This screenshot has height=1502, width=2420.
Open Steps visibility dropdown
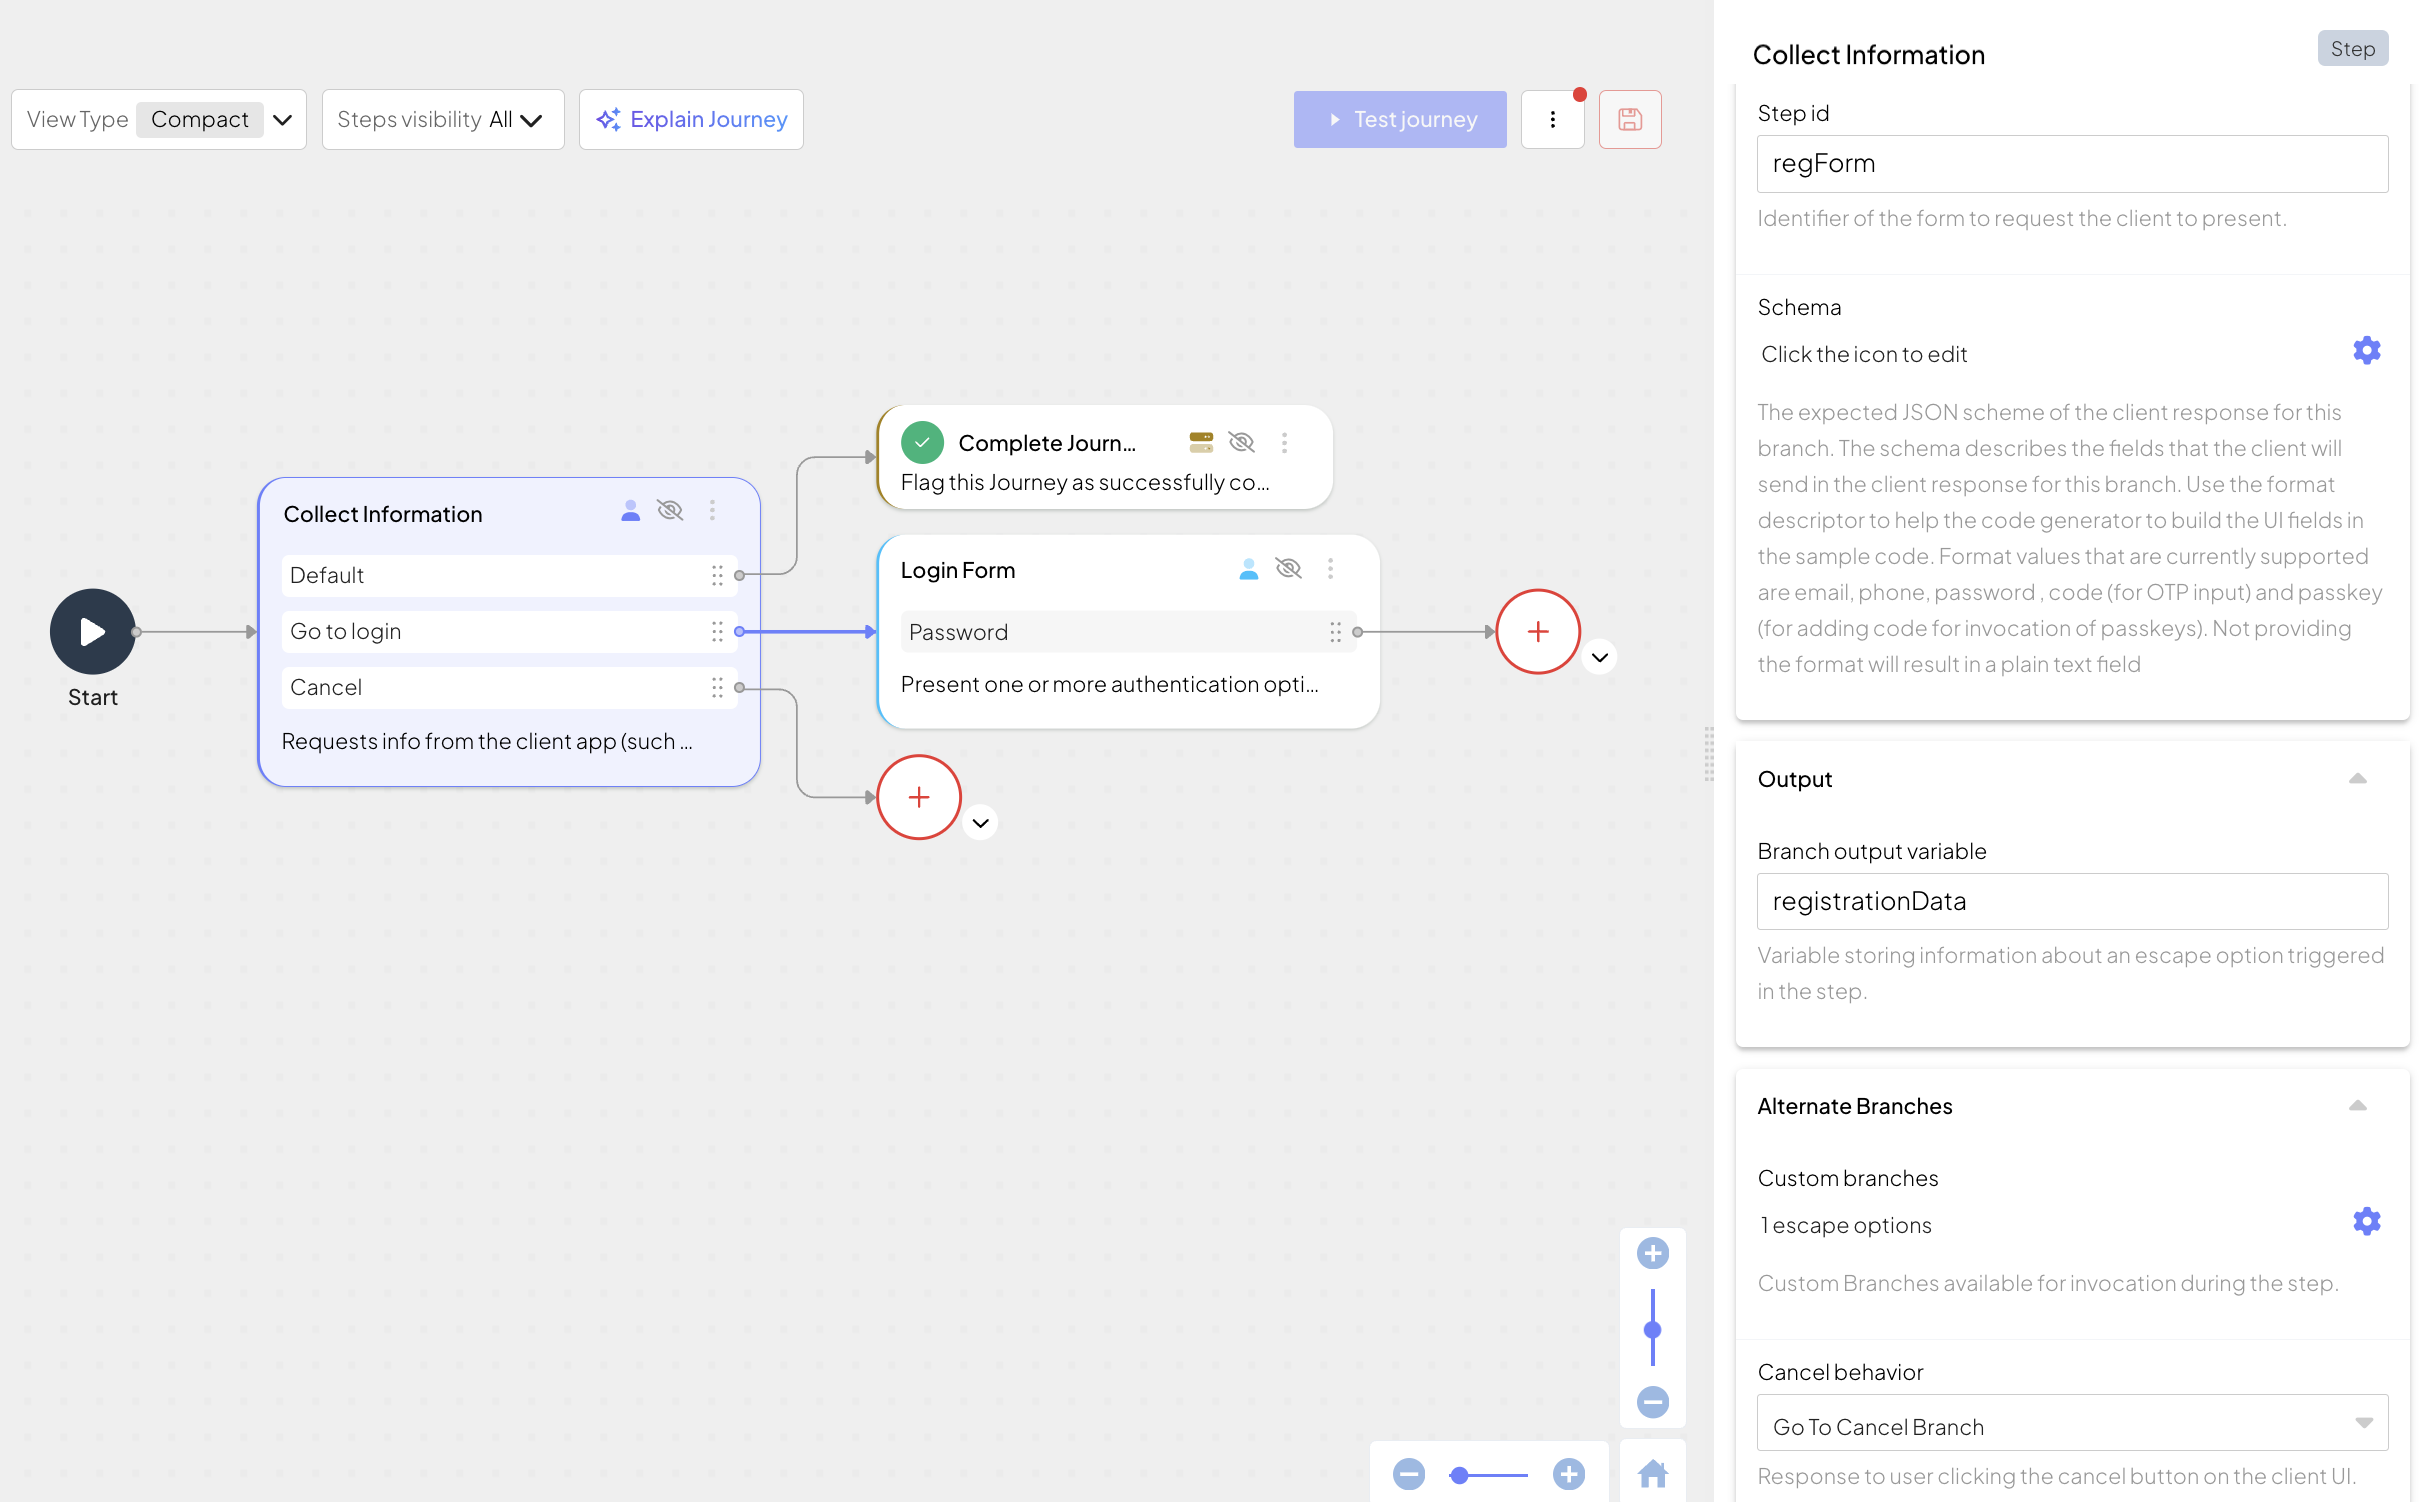[442, 120]
